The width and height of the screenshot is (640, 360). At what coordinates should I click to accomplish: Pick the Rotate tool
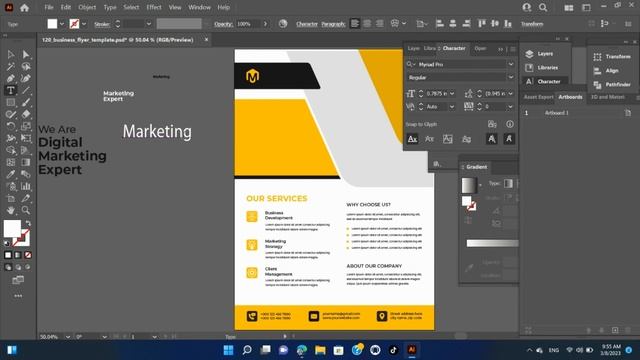(11, 126)
